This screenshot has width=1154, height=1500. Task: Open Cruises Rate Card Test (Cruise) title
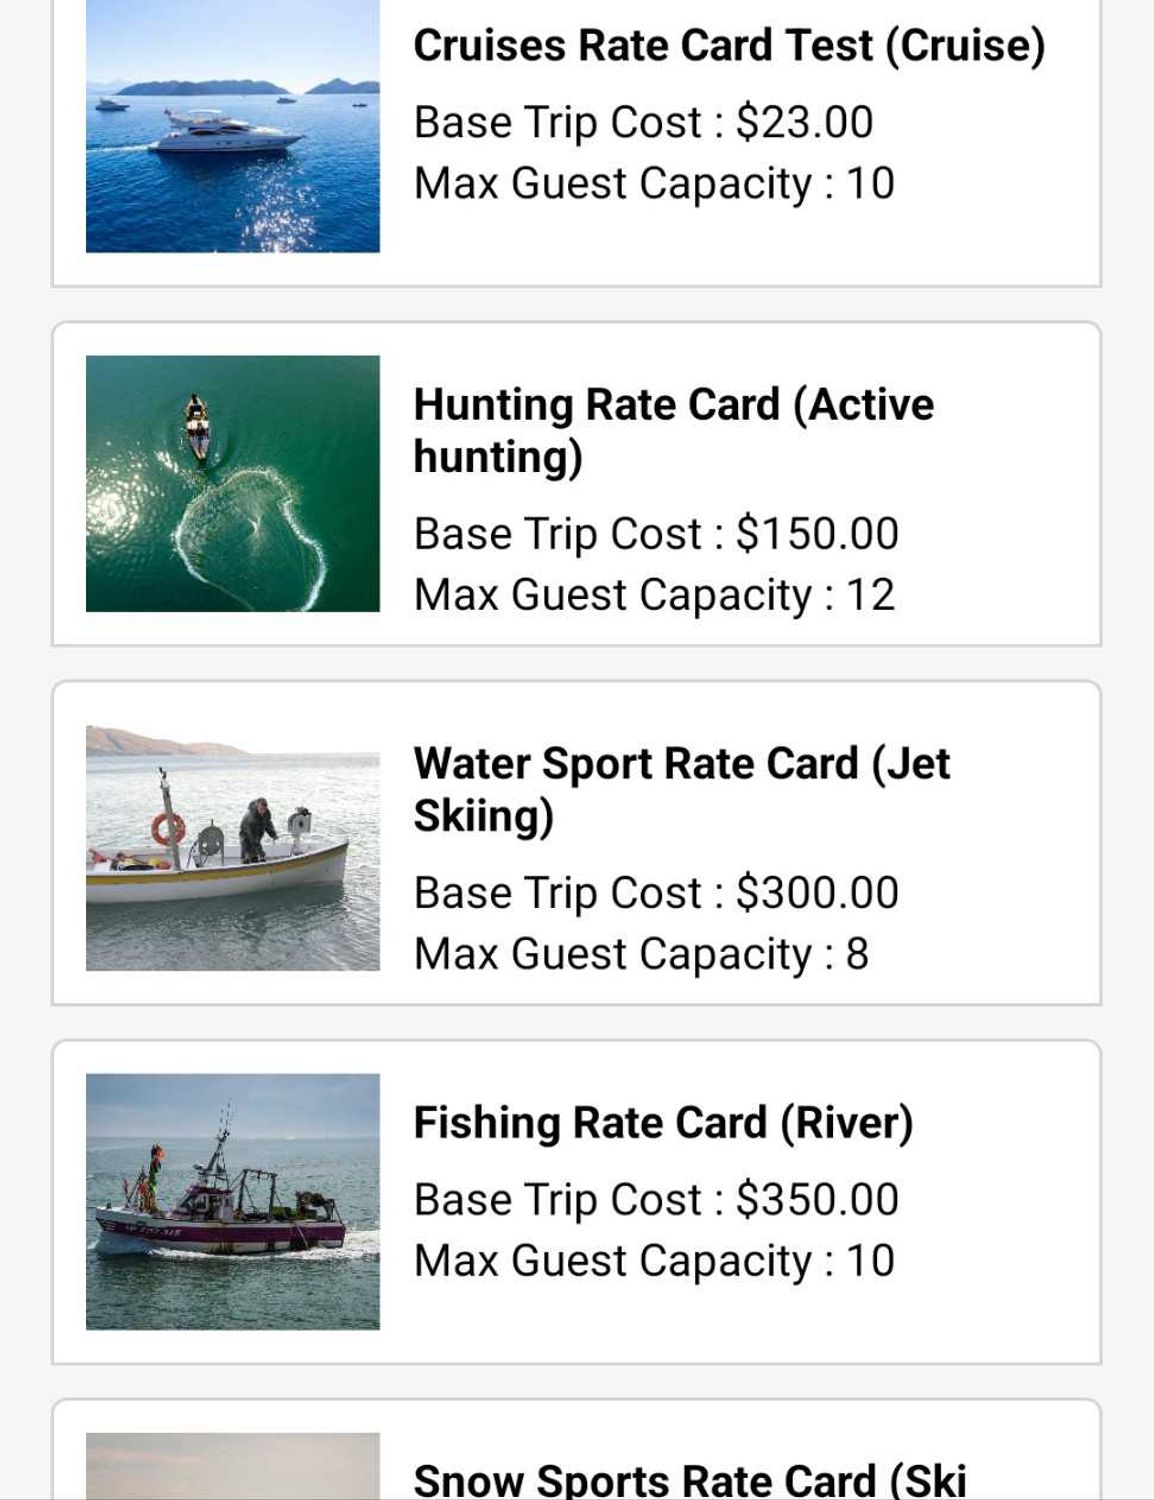[x=729, y=46]
